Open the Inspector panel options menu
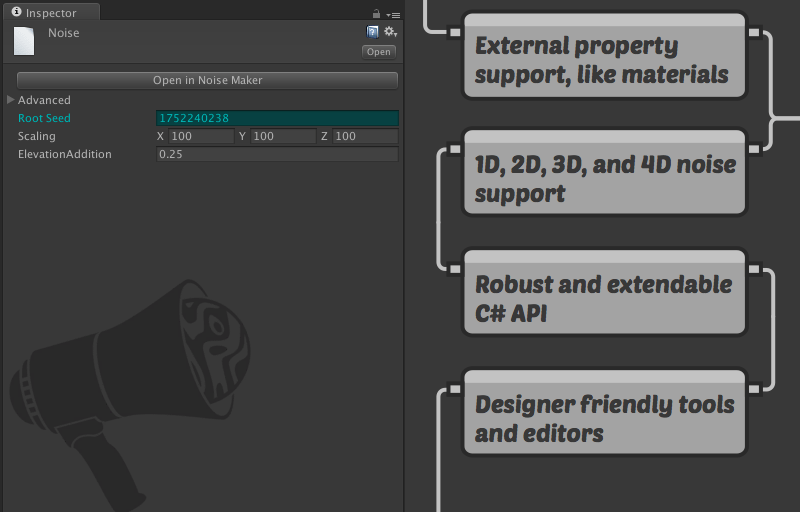The image size is (800, 512). coord(393,14)
